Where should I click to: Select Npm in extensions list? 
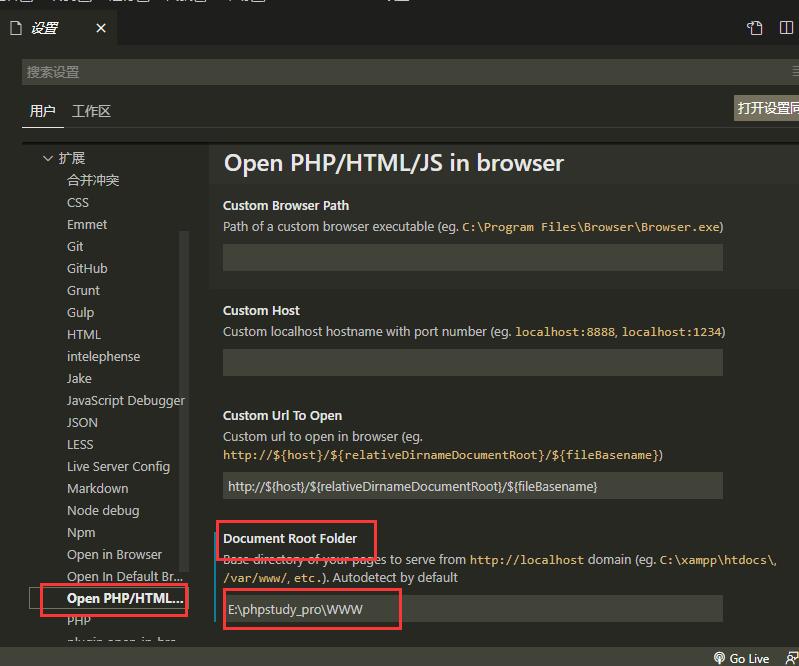81,532
